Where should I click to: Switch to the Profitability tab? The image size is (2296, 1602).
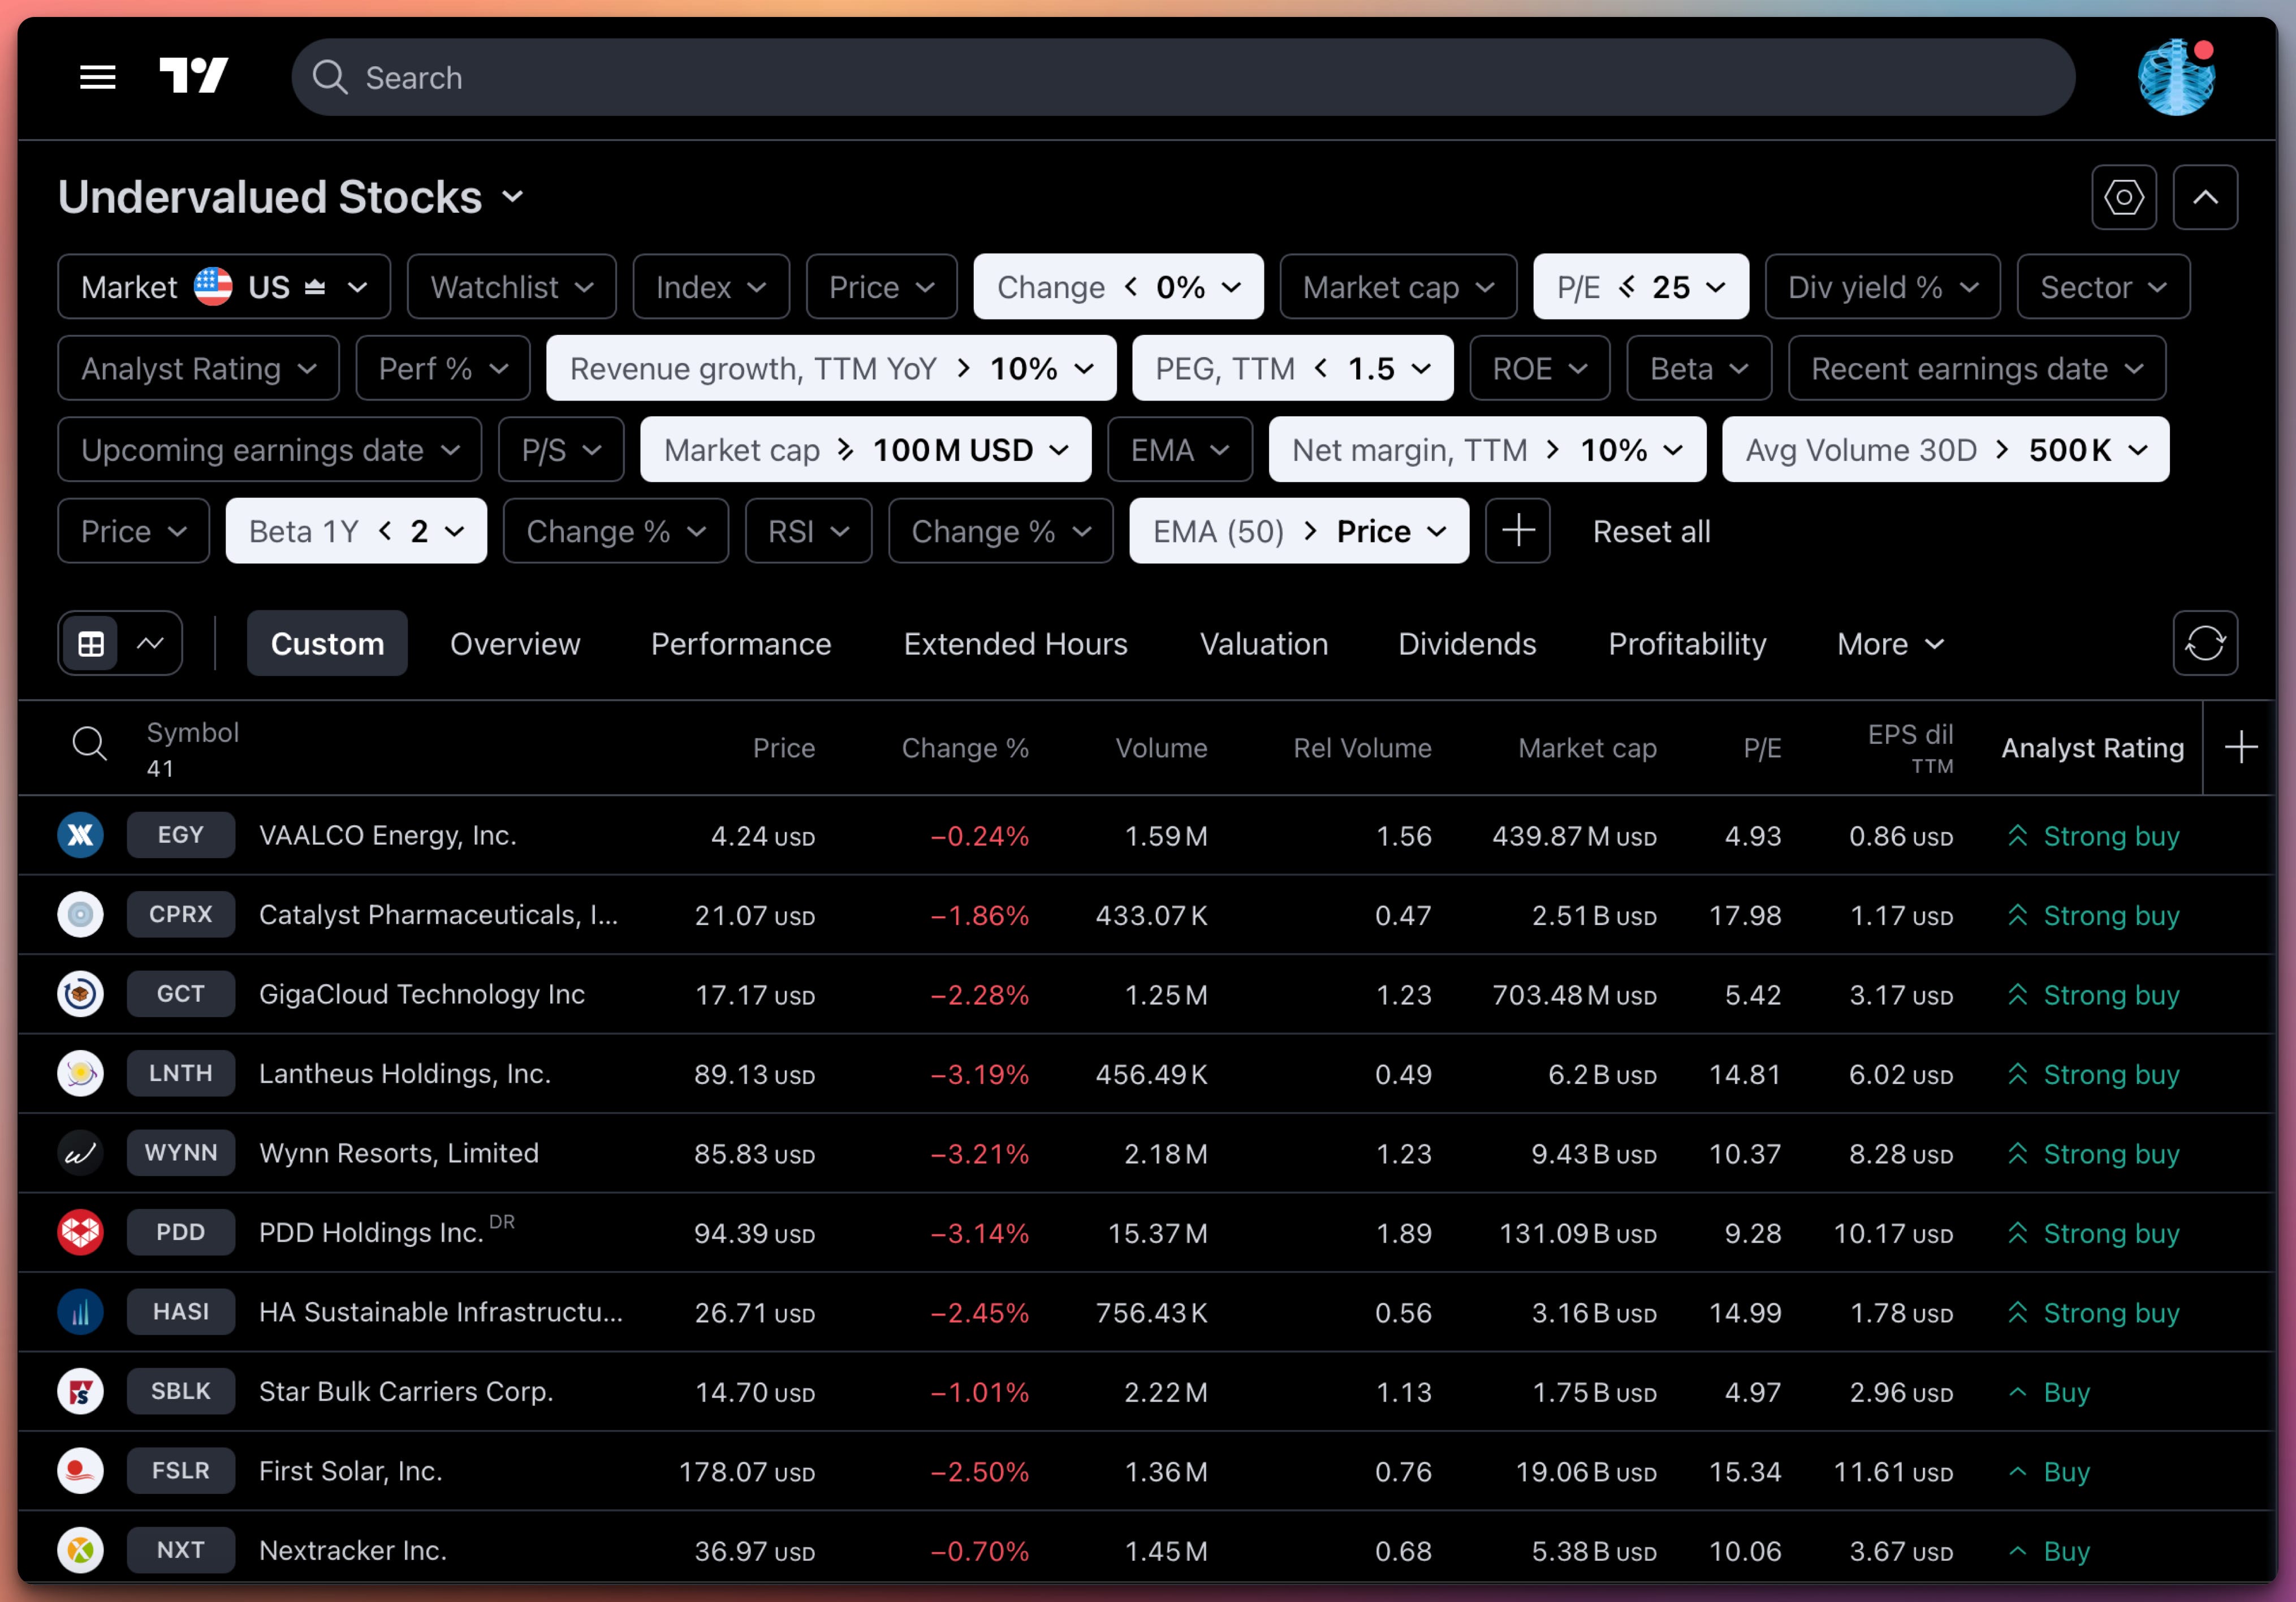[1687, 643]
